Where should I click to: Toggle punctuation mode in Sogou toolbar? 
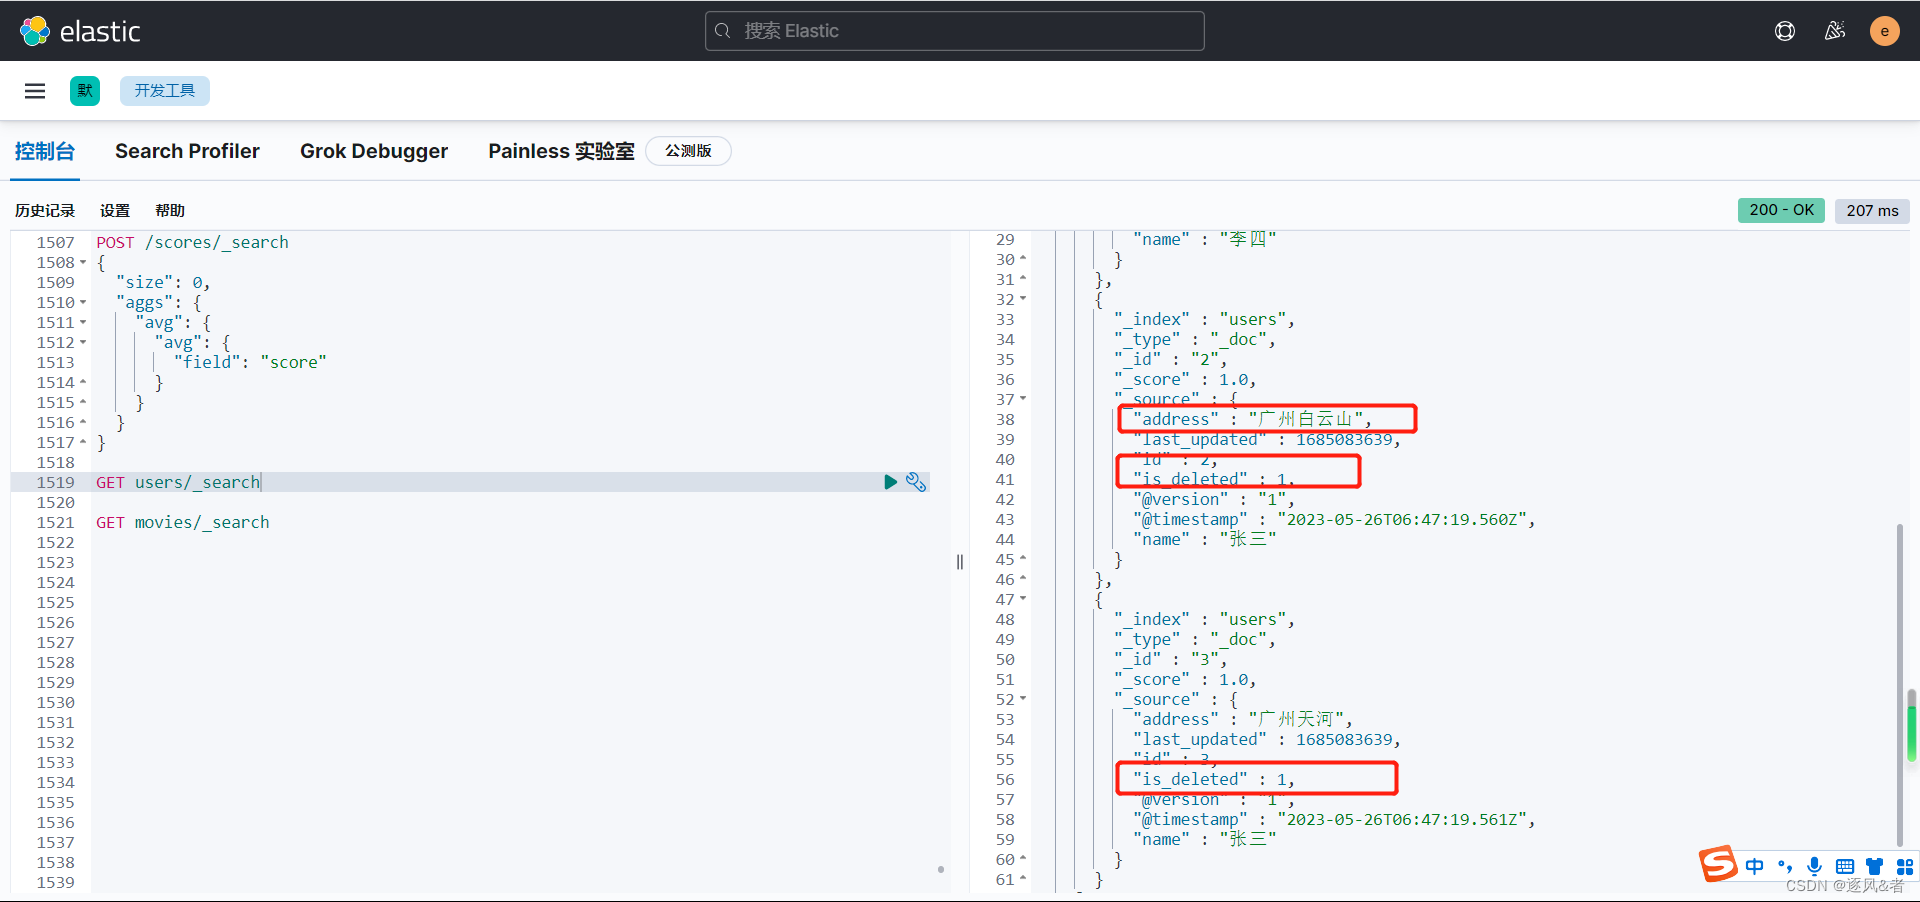pyautogui.click(x=1786, y=866)
